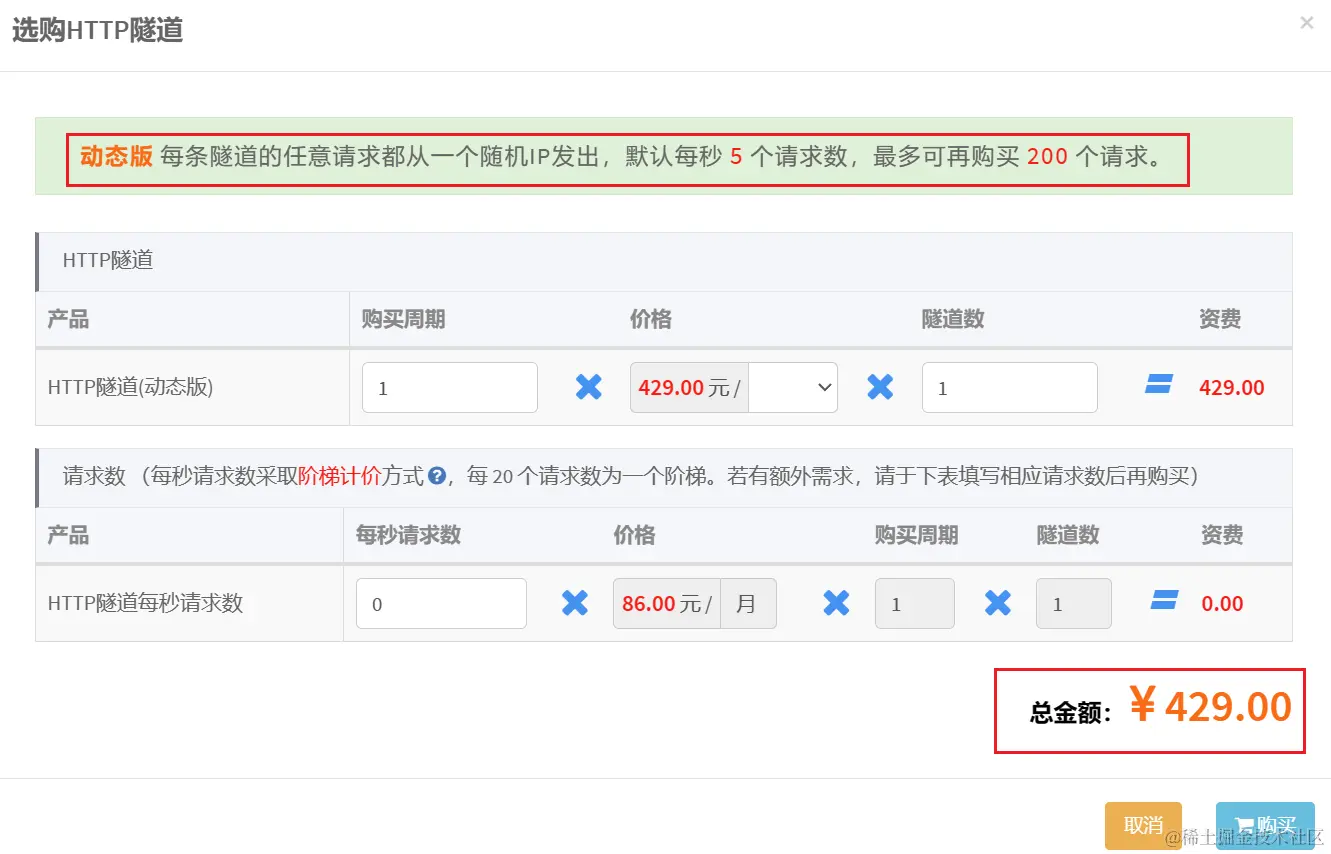Click the red 0.00 资费 value
The width and height of the screenshot is (1331, 854).
(x=1223, y=604)
